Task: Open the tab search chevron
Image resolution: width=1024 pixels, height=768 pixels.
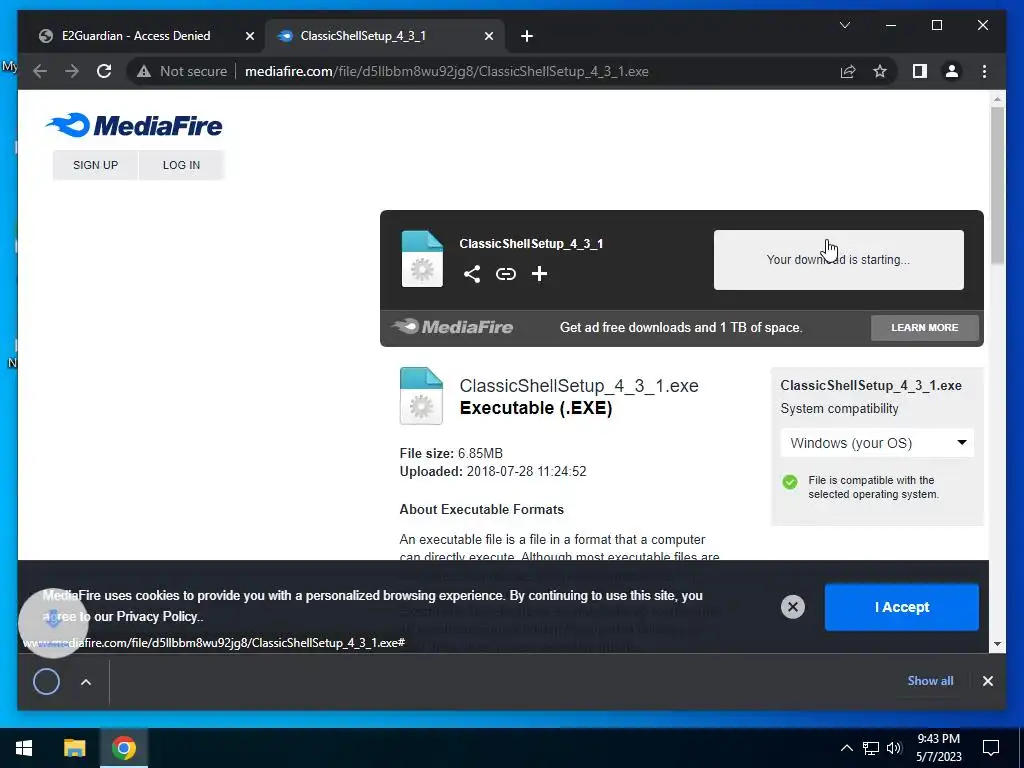Action: (x=844, y=25)
